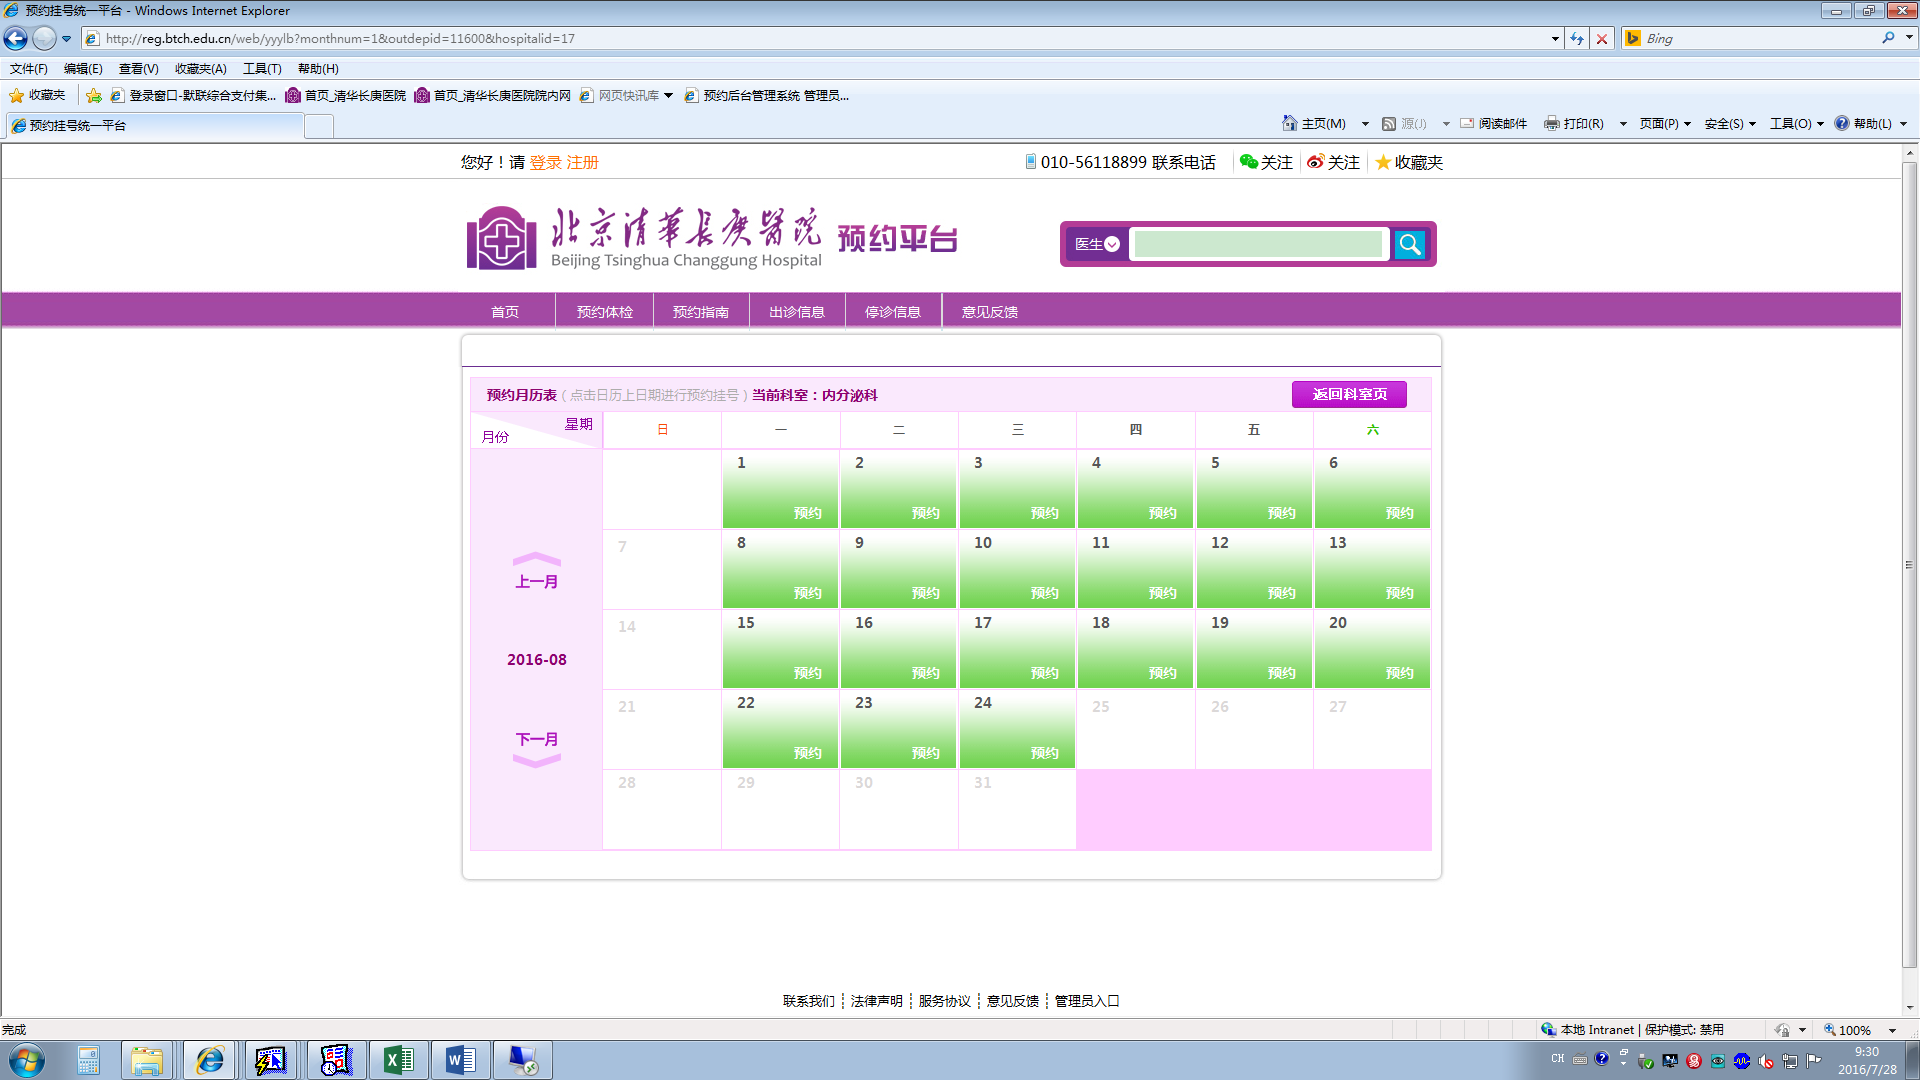Screen dimensions: 1920x1080
Task: Expand the address bar history dropdown
Action: pyautogui.click(x=1555, y=38)
